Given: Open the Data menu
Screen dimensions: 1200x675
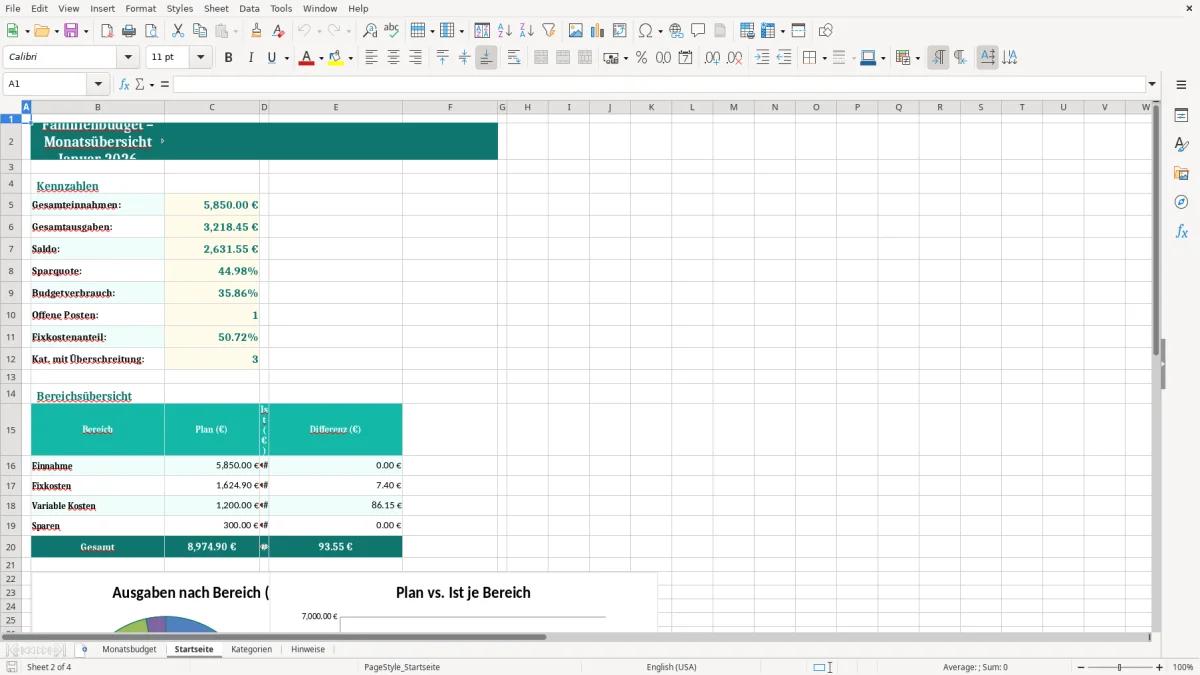Looking at the screenshot, I should click(249, 8).
